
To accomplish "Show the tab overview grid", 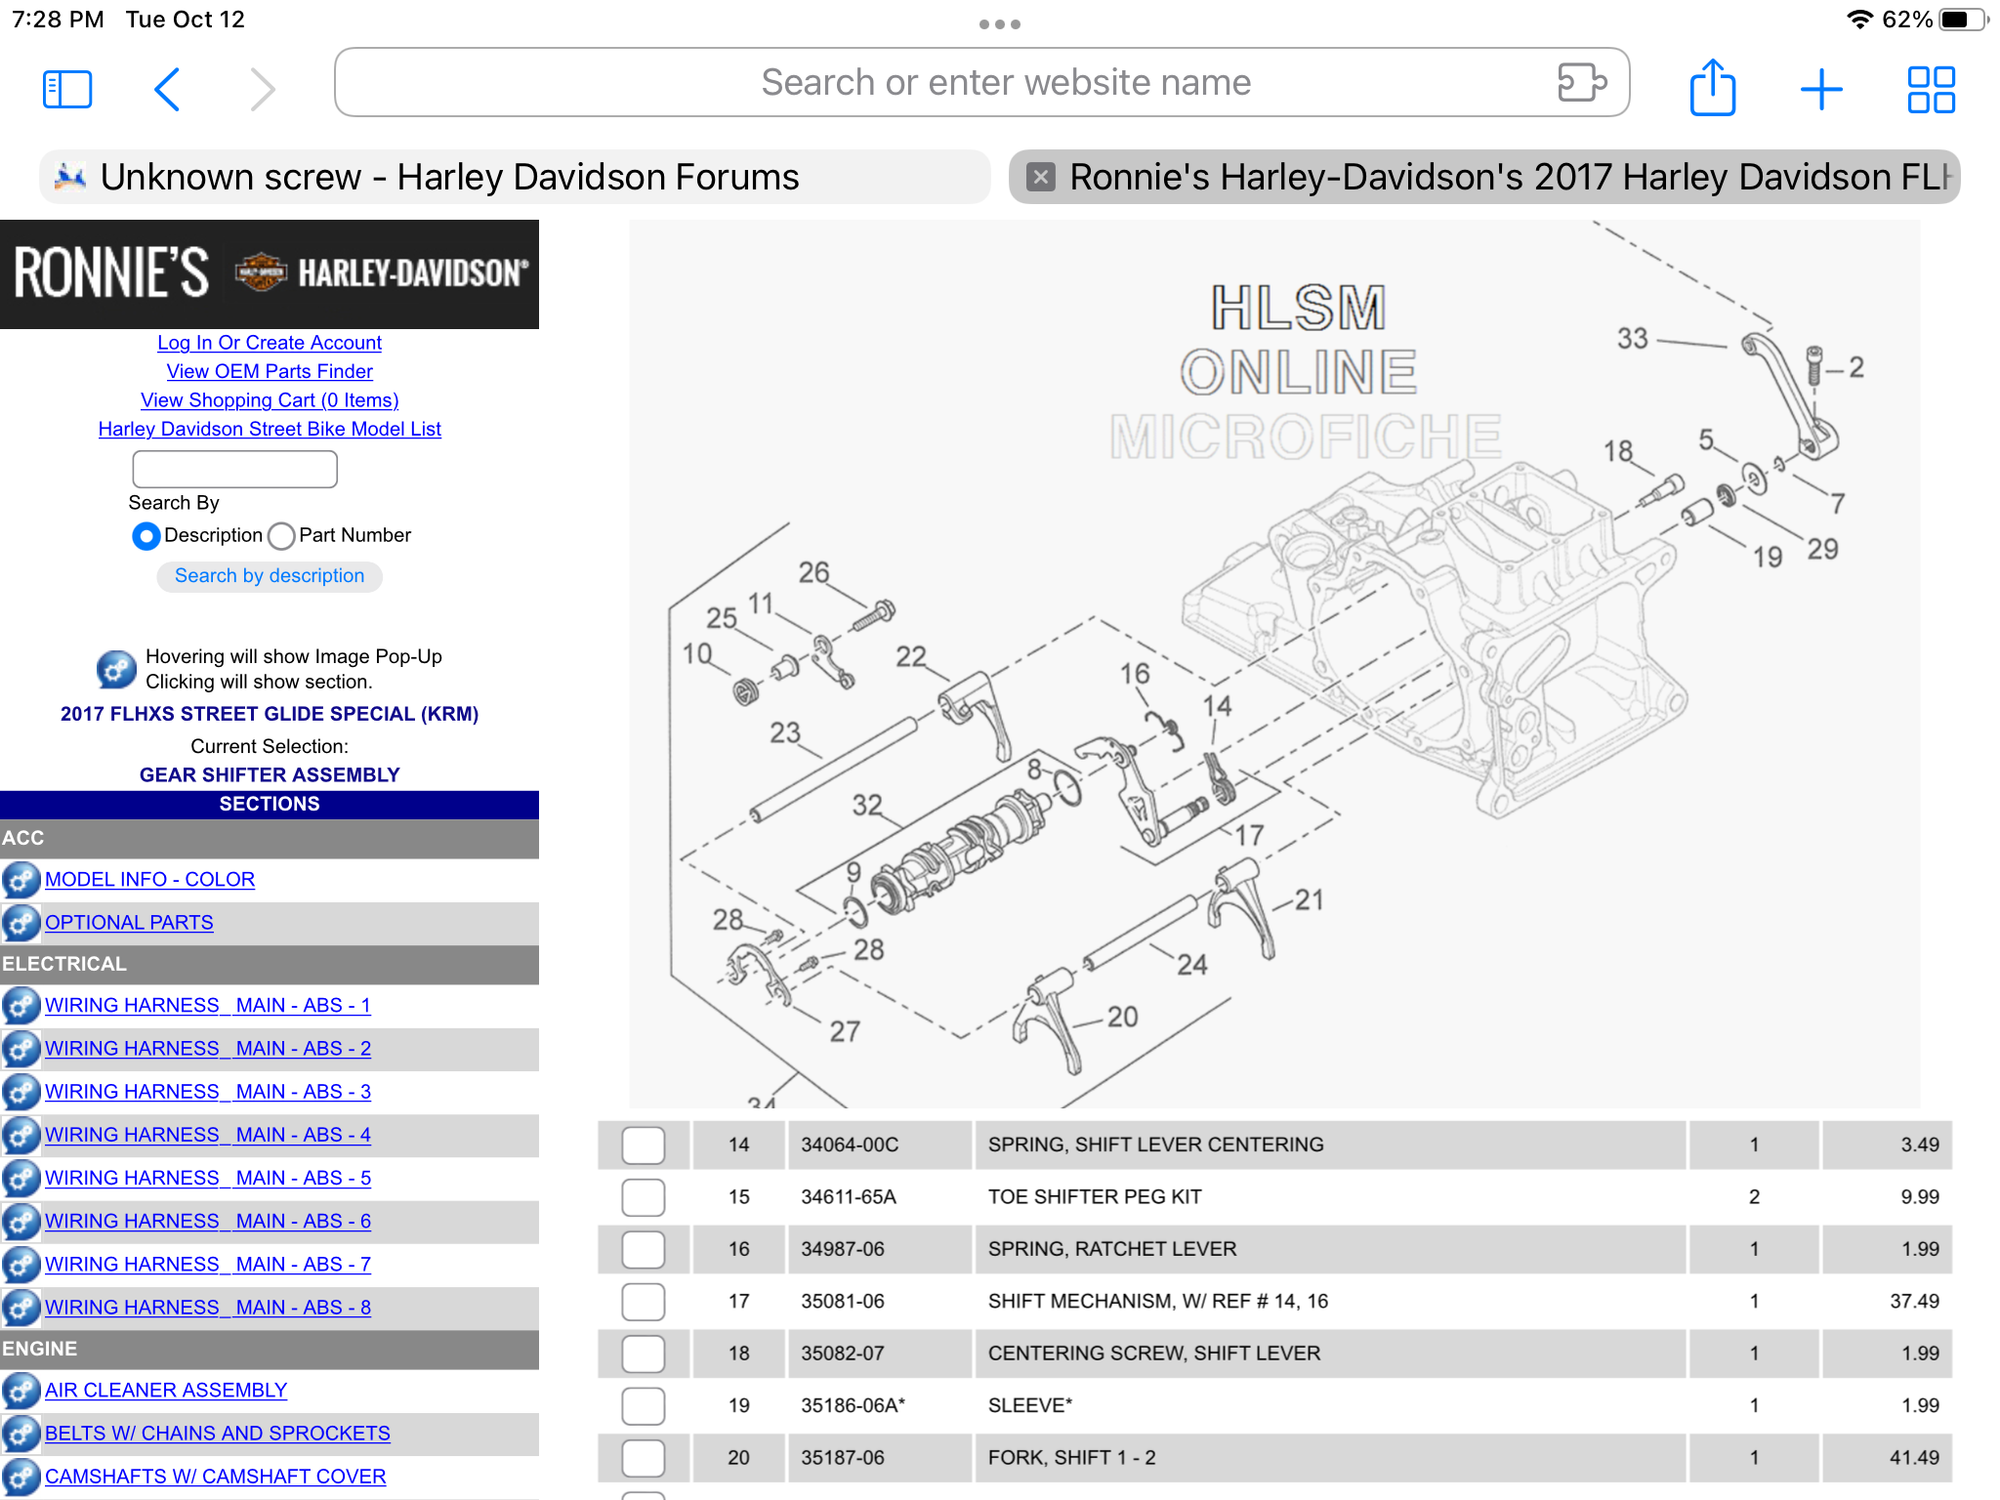I will coord(1930,90).
